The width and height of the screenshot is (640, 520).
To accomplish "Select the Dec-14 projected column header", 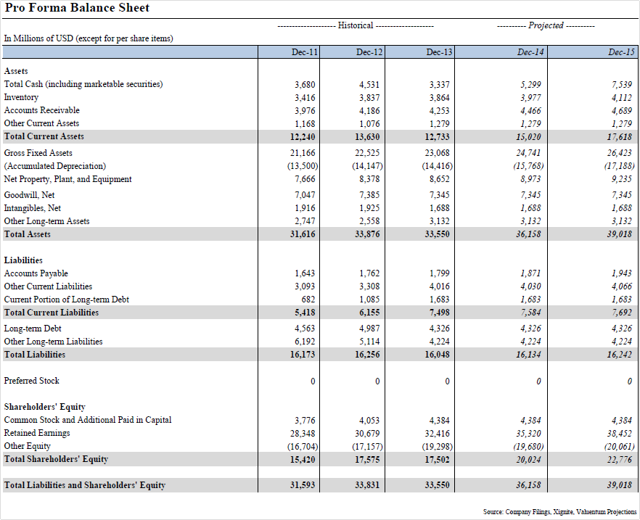I will tap(501, 52).
